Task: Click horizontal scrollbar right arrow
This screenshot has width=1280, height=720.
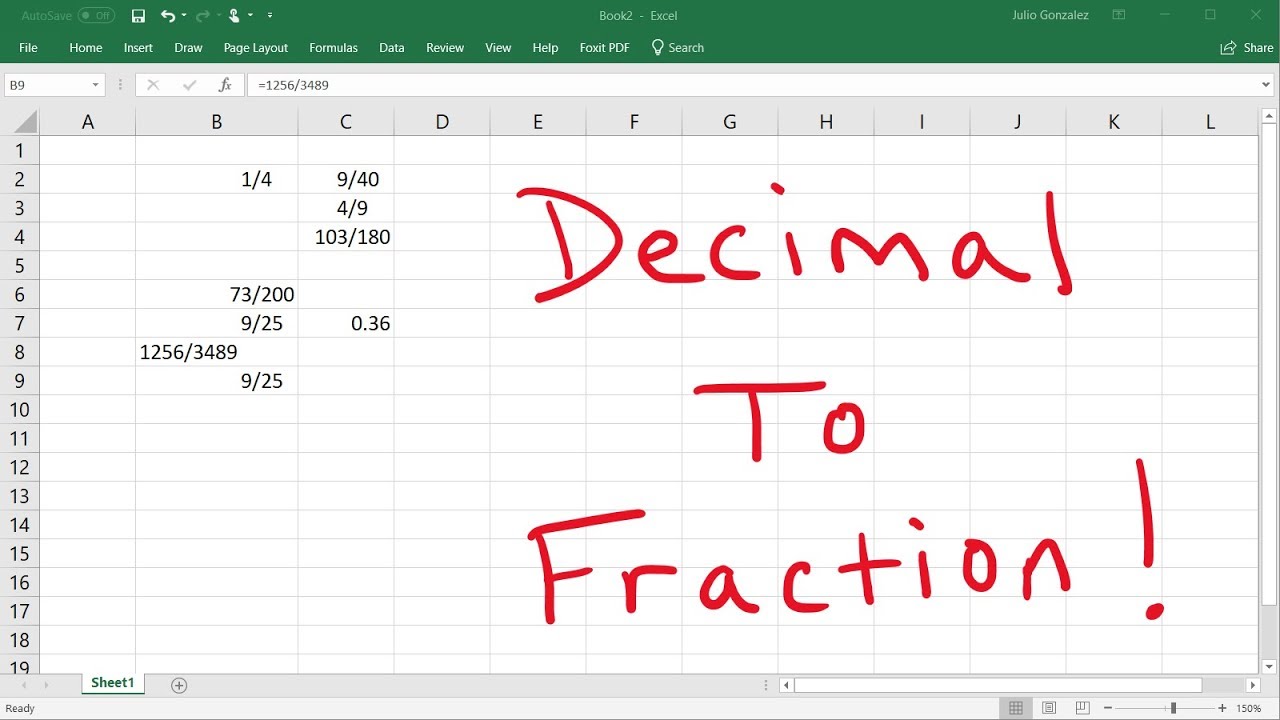Action: (1254, 685)
